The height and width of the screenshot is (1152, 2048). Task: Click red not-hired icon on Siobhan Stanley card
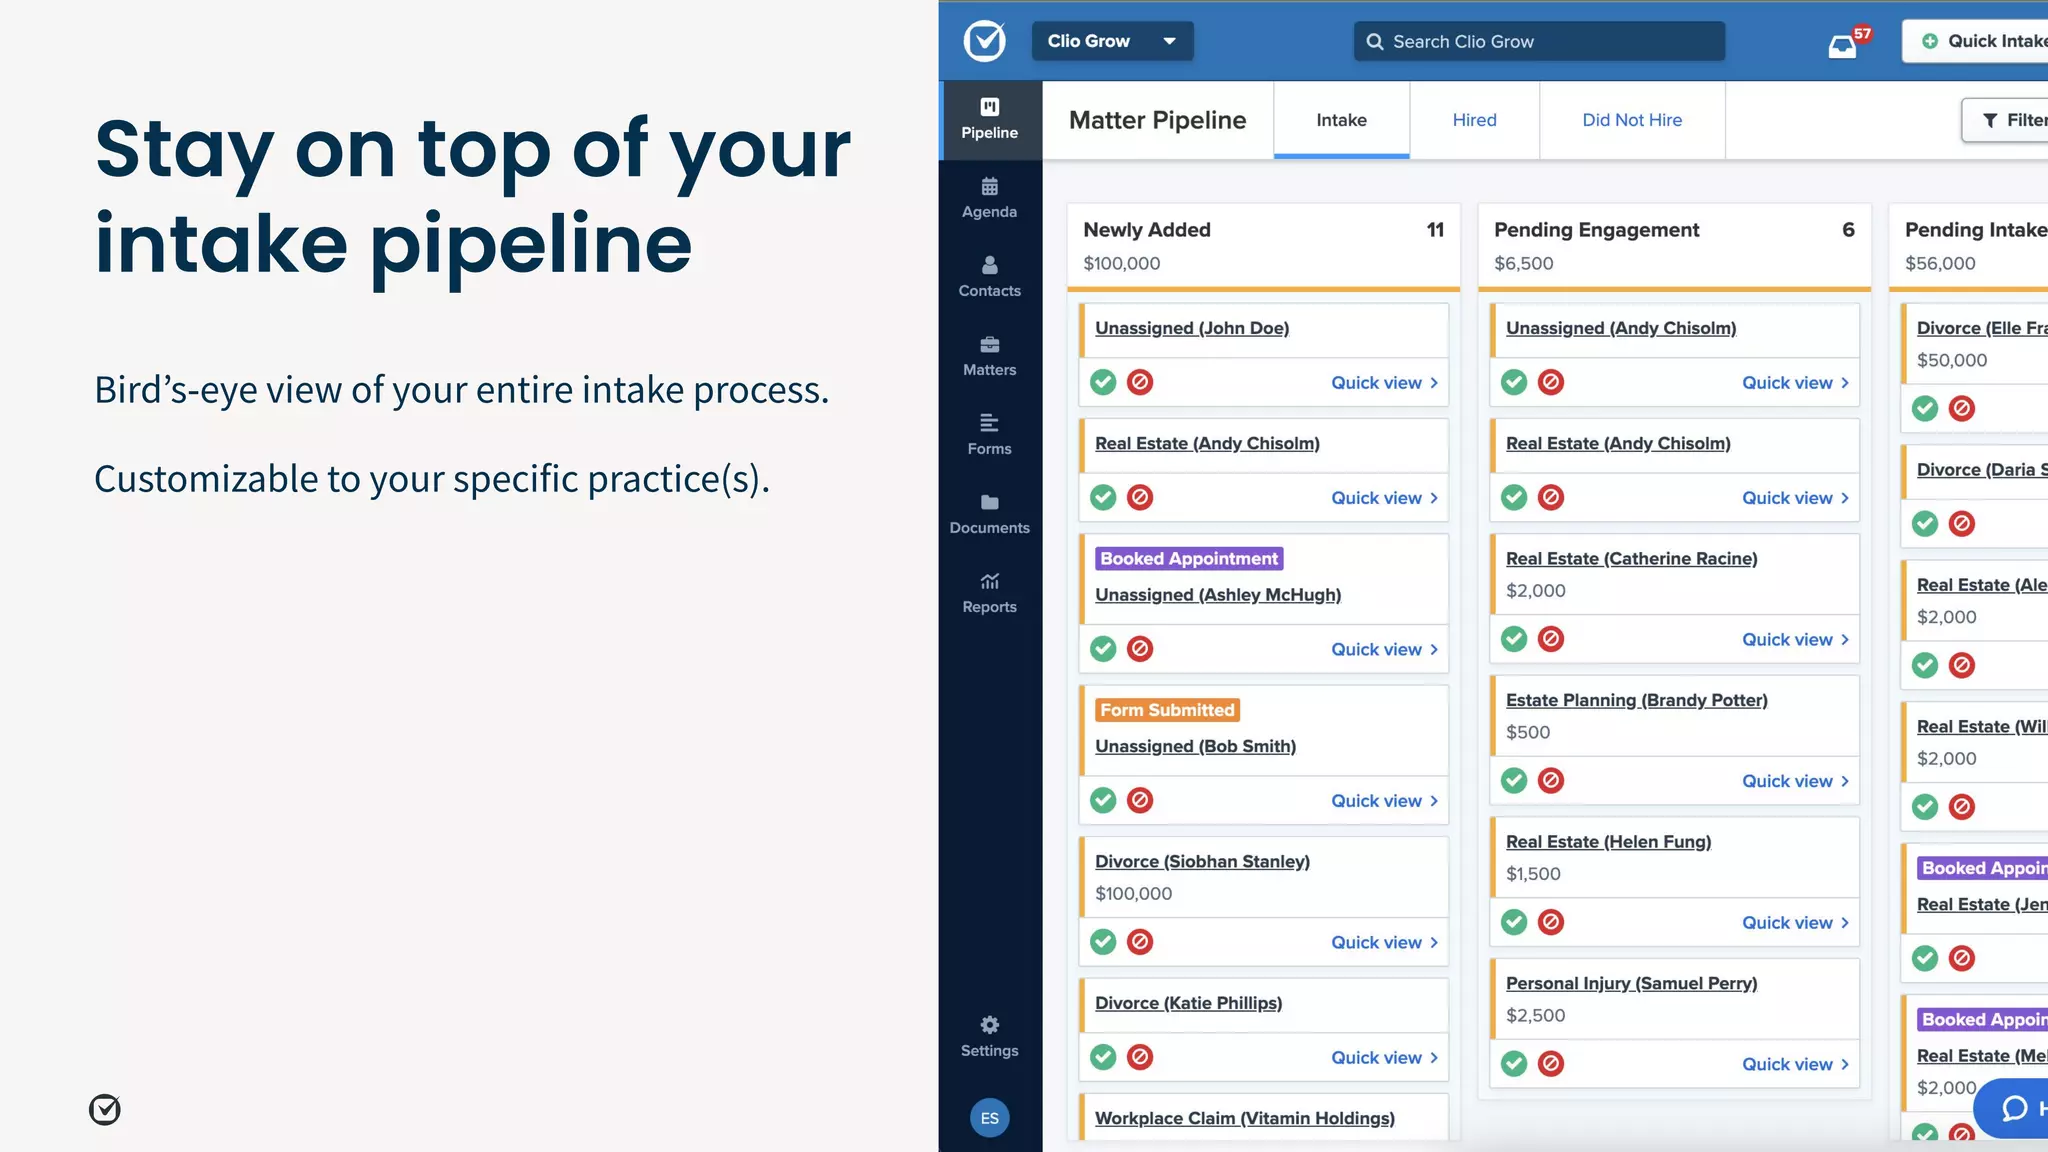[1140, 942]
